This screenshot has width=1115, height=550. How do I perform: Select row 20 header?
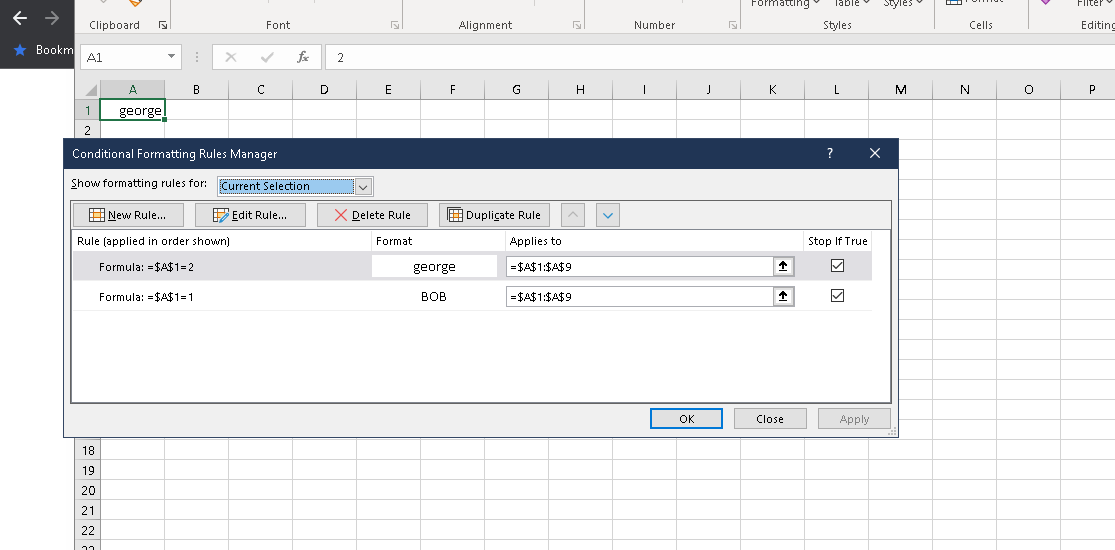pos(88,490)
